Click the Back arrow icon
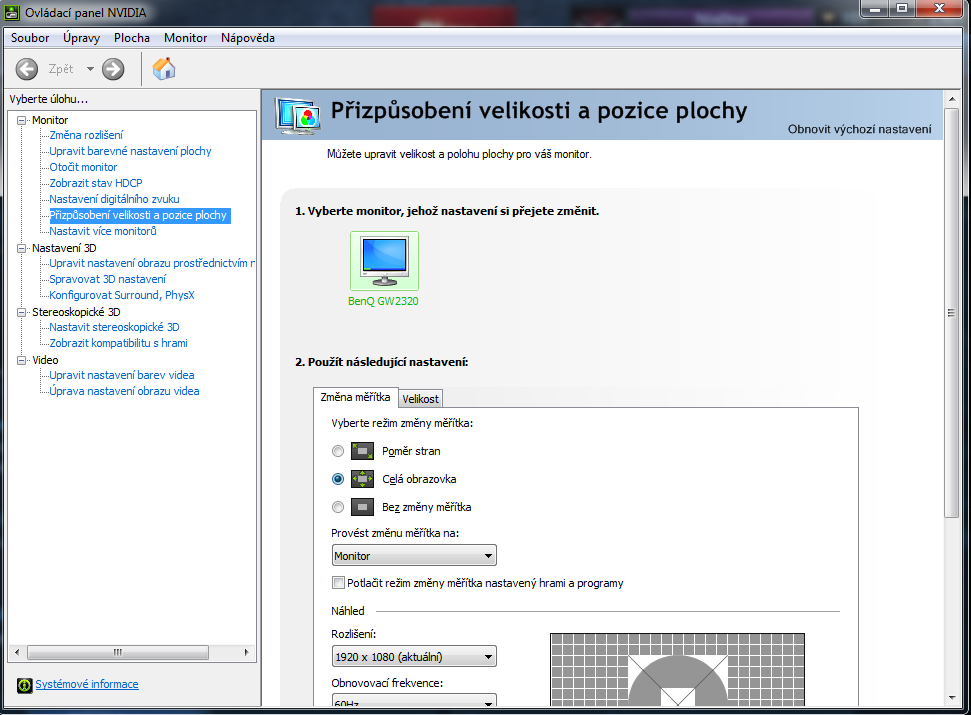971x715 pixels. (x=27, y=69)
